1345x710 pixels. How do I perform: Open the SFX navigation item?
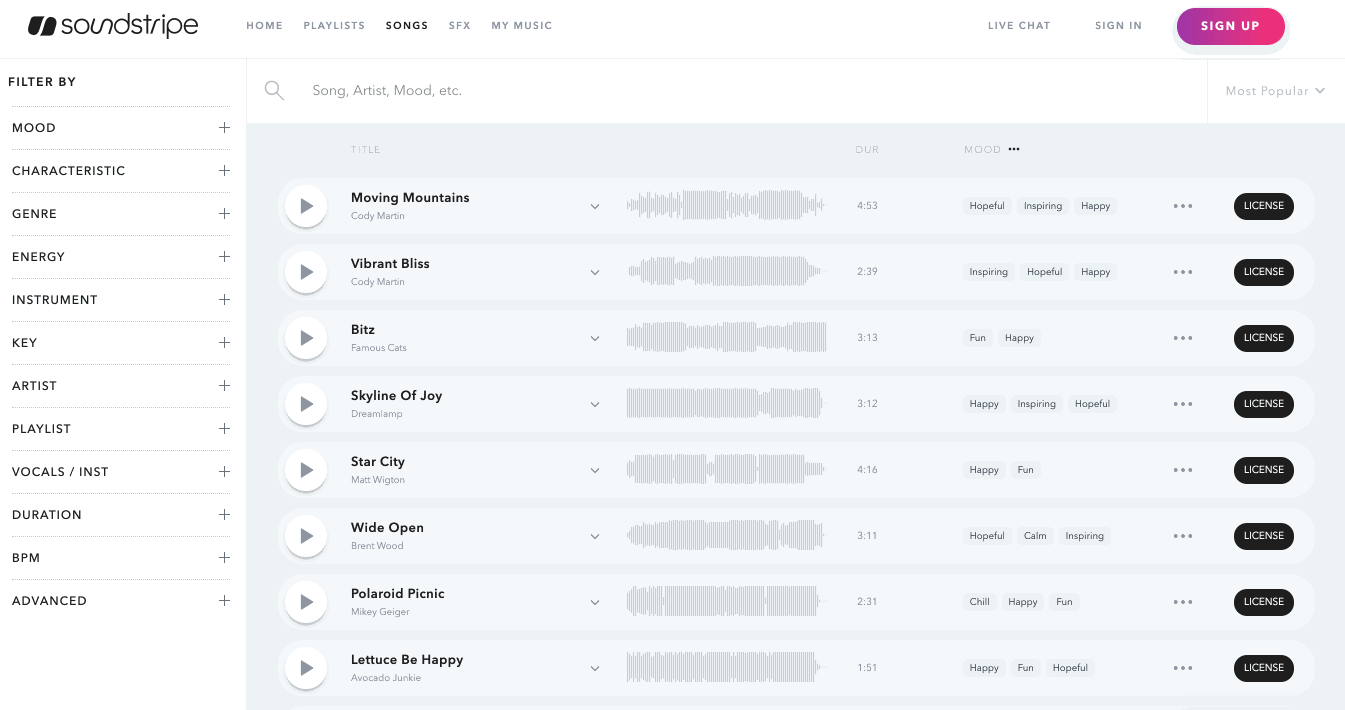tap(459, 26)
